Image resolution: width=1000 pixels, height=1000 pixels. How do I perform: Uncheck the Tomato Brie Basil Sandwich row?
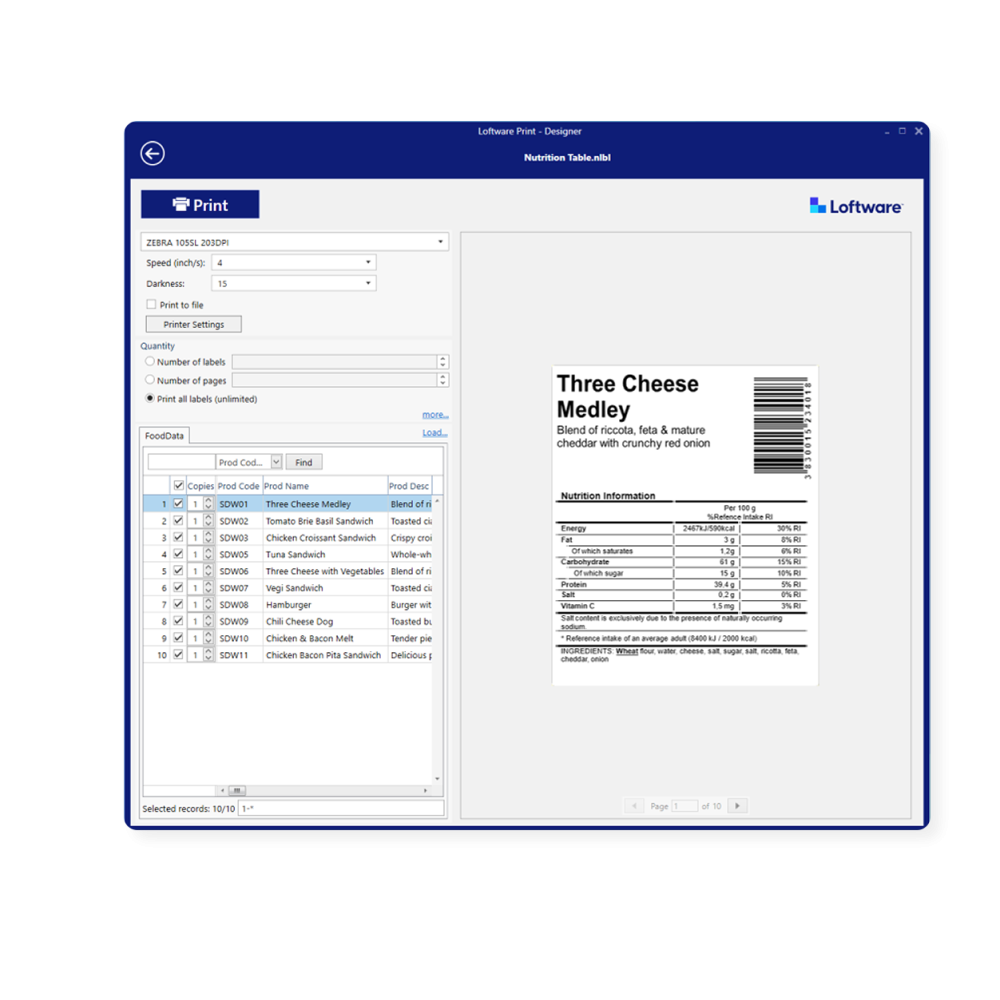178,521
